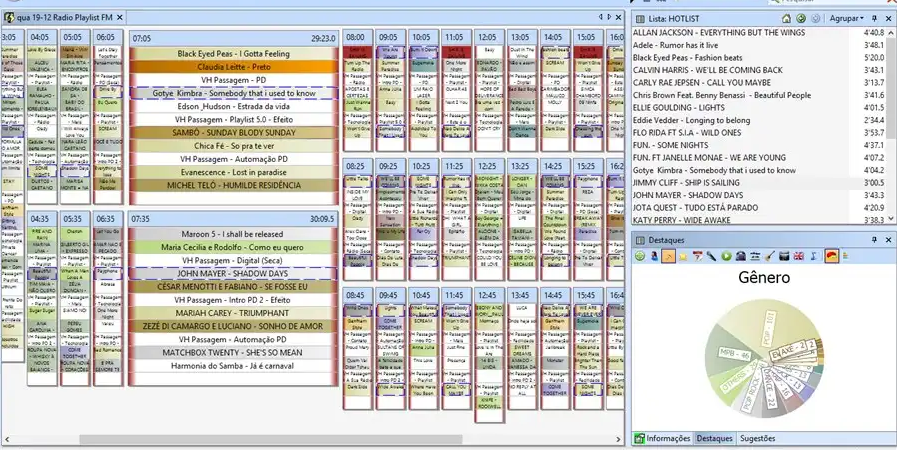
Task: Click the scrollbar left arrow under the playlist grid
Action: coord(7,439)
